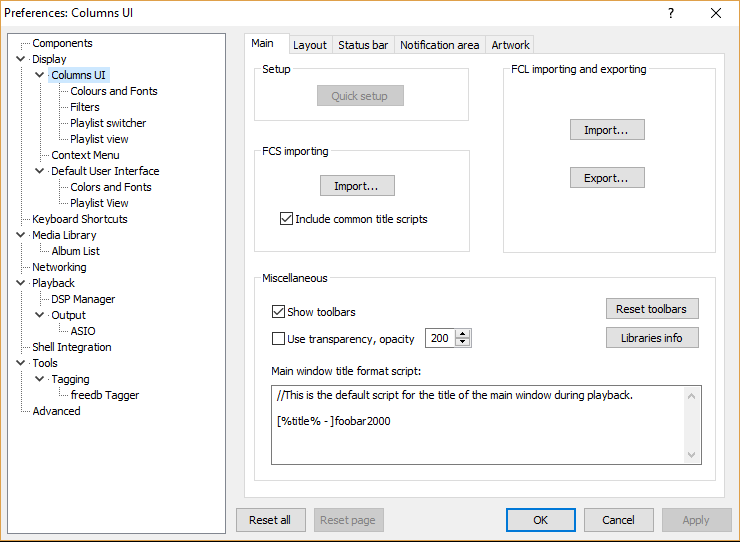Open DSP Manager preferences page
The width and height of the screenshot is (740, 542).
[83, 299]
